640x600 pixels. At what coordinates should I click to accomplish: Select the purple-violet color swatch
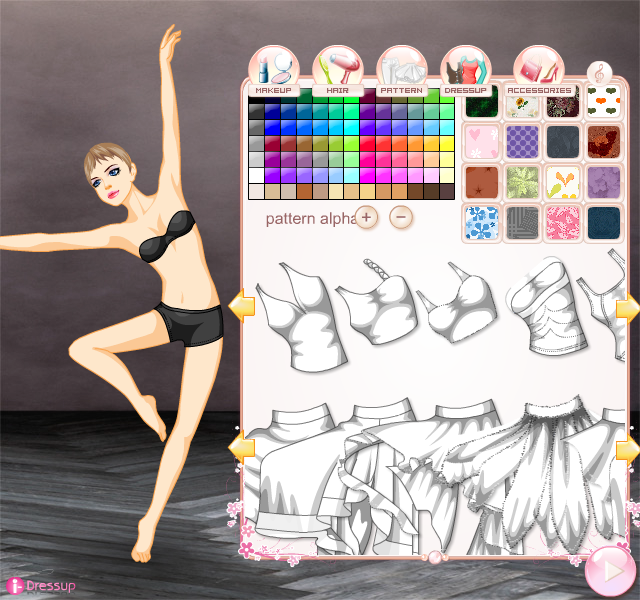(x=272, y=176)
